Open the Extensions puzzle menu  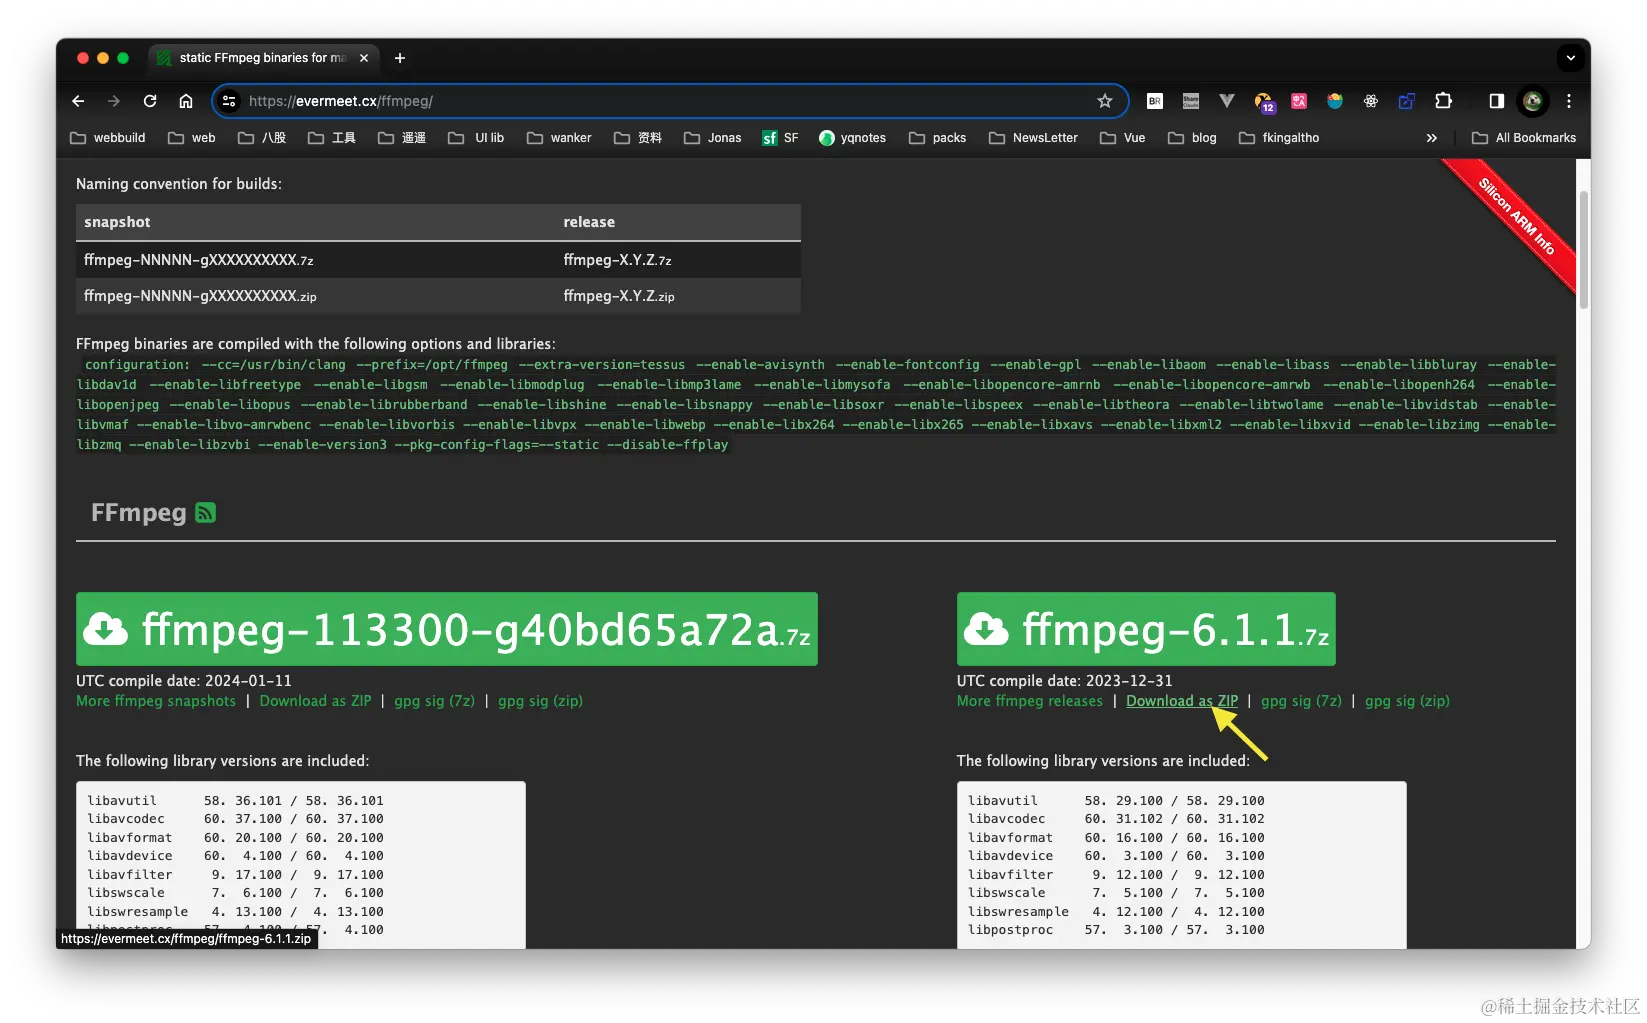pyautogui.click(x=1443, y=101)
